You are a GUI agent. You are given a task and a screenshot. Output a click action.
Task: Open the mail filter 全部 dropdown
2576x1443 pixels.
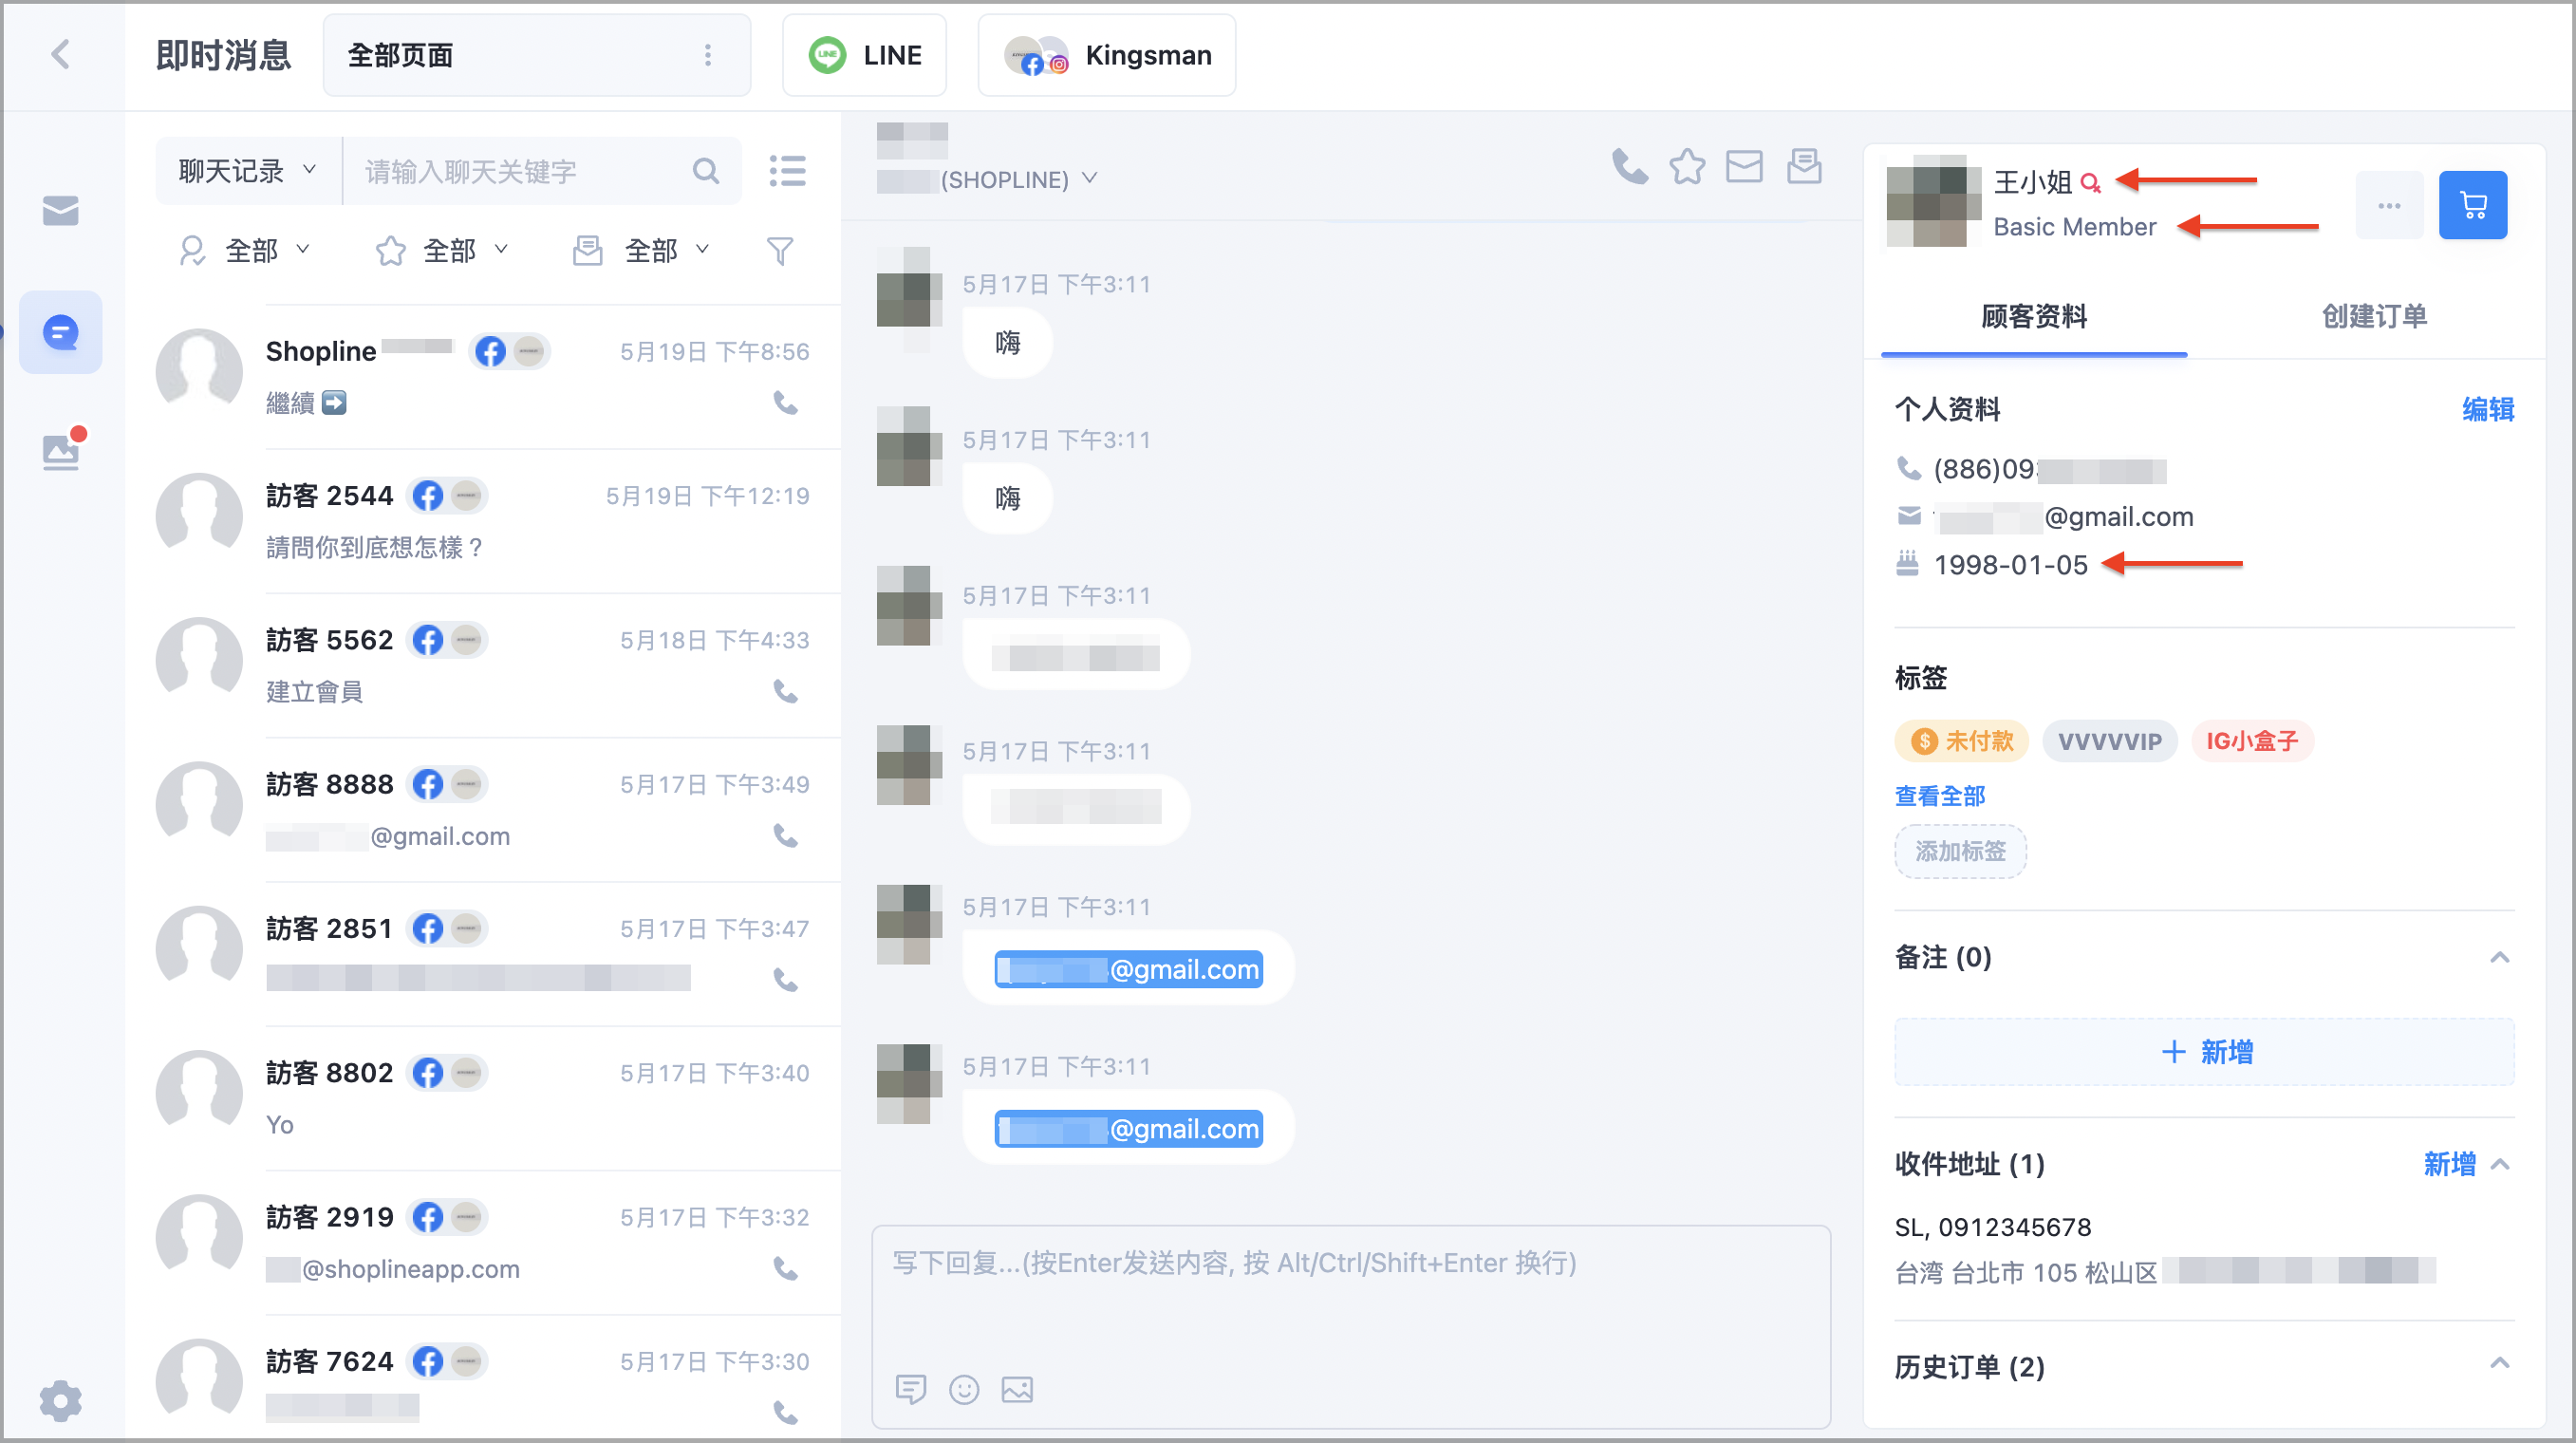coord(641,251)
